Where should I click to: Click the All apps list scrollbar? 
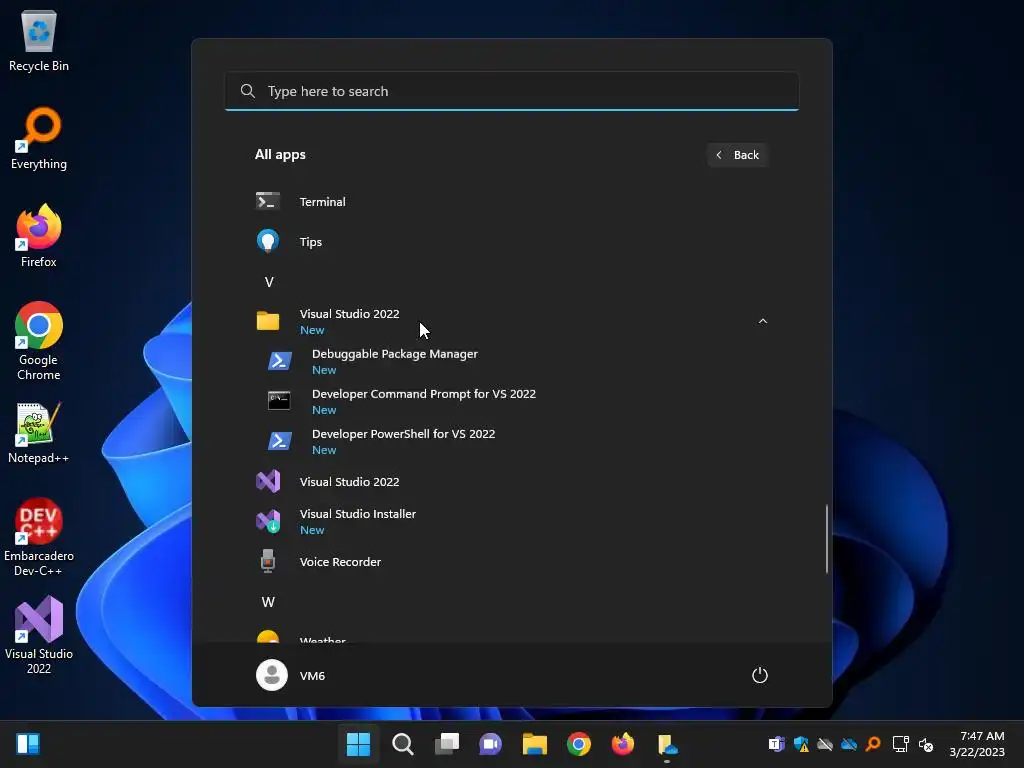pos(827,539)
